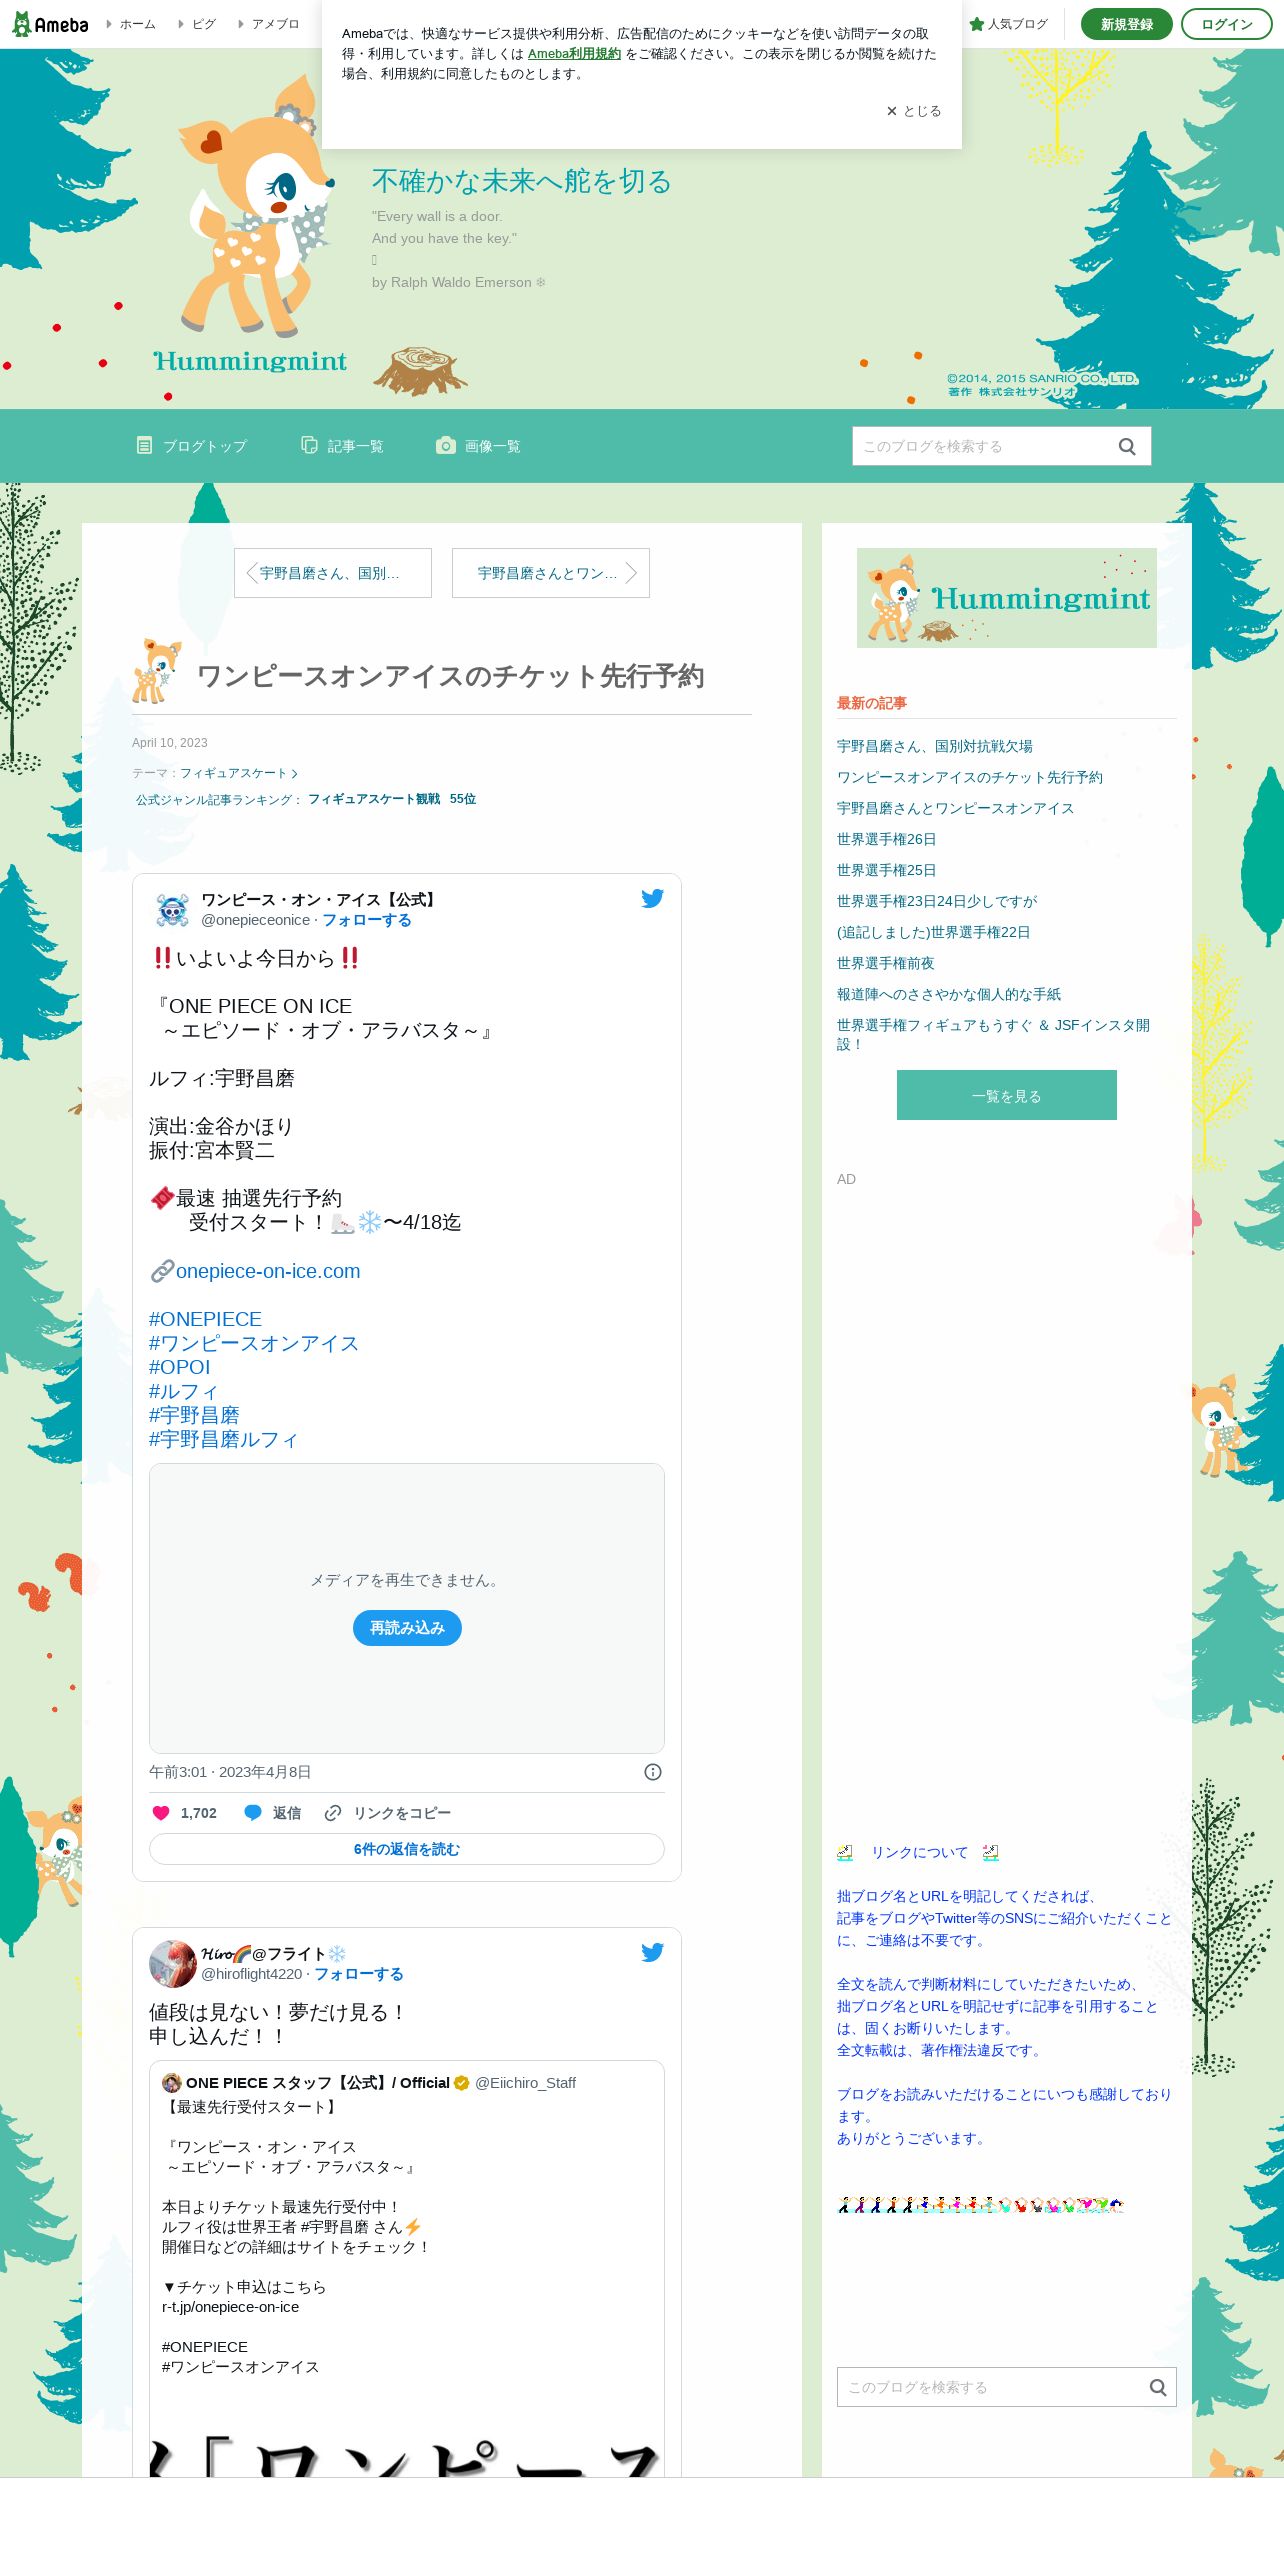Open hashtag #ONEPIECE in first tweet
Screen dimensions: 1284x2568
click(x=205, y=1319)
